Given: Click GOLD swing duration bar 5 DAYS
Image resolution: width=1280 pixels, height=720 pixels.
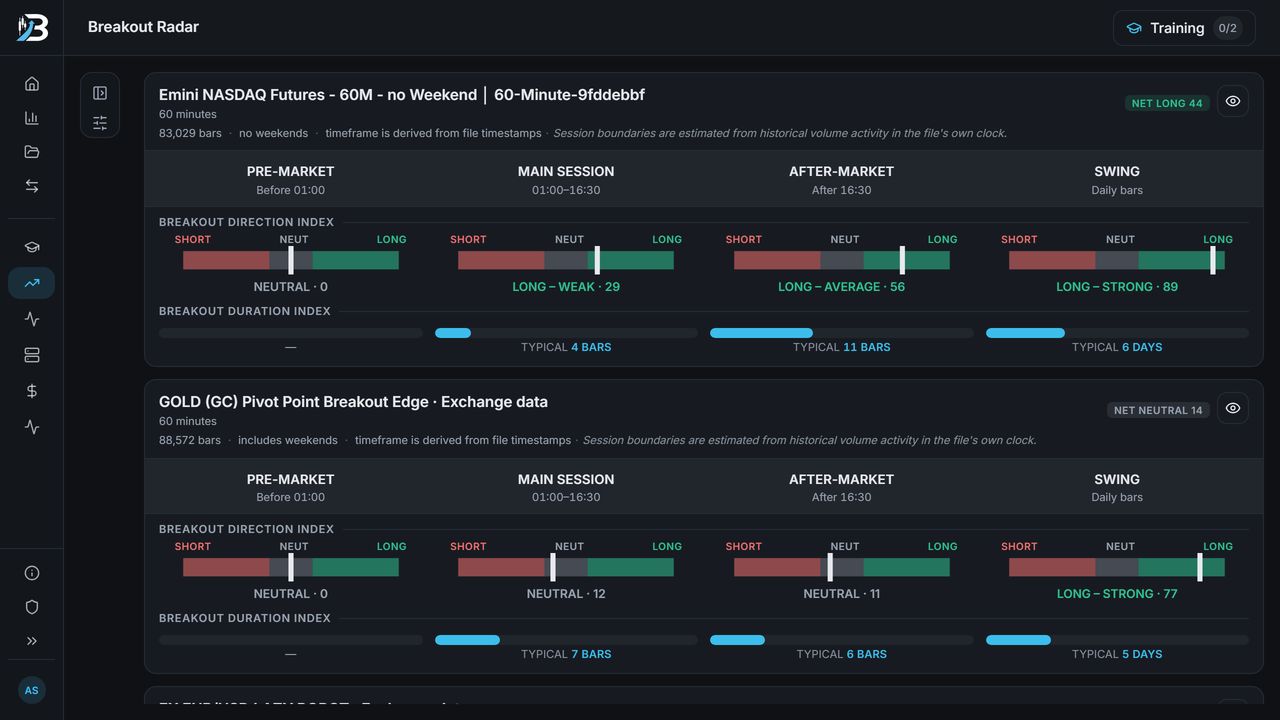Looking at the screenshot, I should pyautogui.click(x=1117, y=640).
